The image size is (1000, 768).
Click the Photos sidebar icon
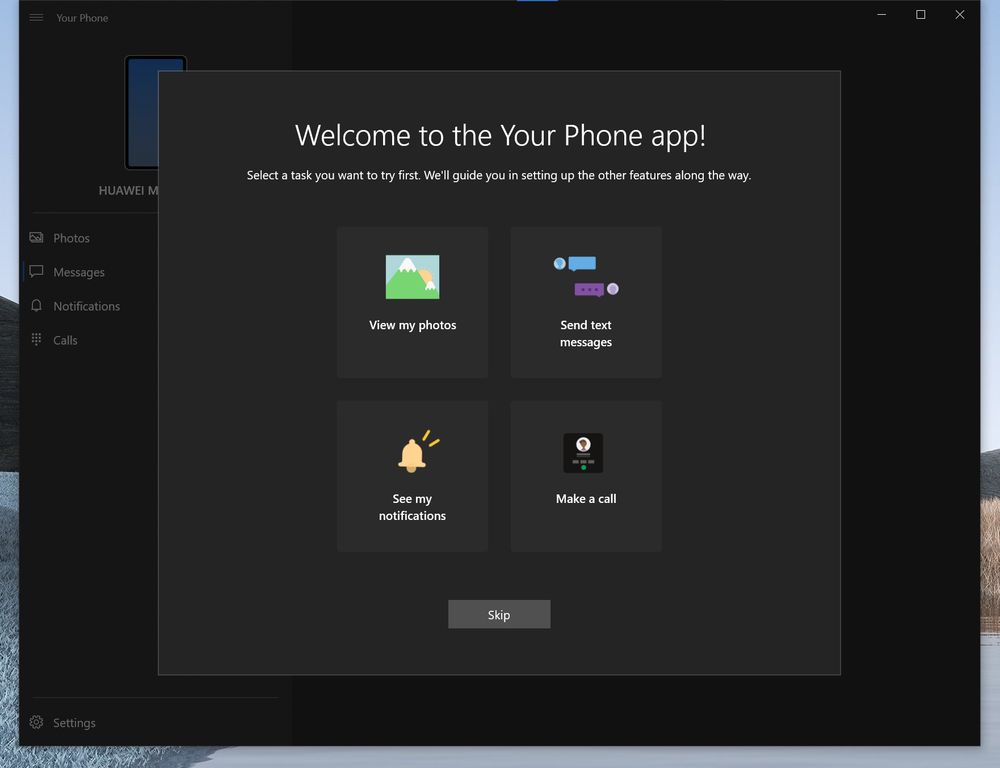point(36,238)
